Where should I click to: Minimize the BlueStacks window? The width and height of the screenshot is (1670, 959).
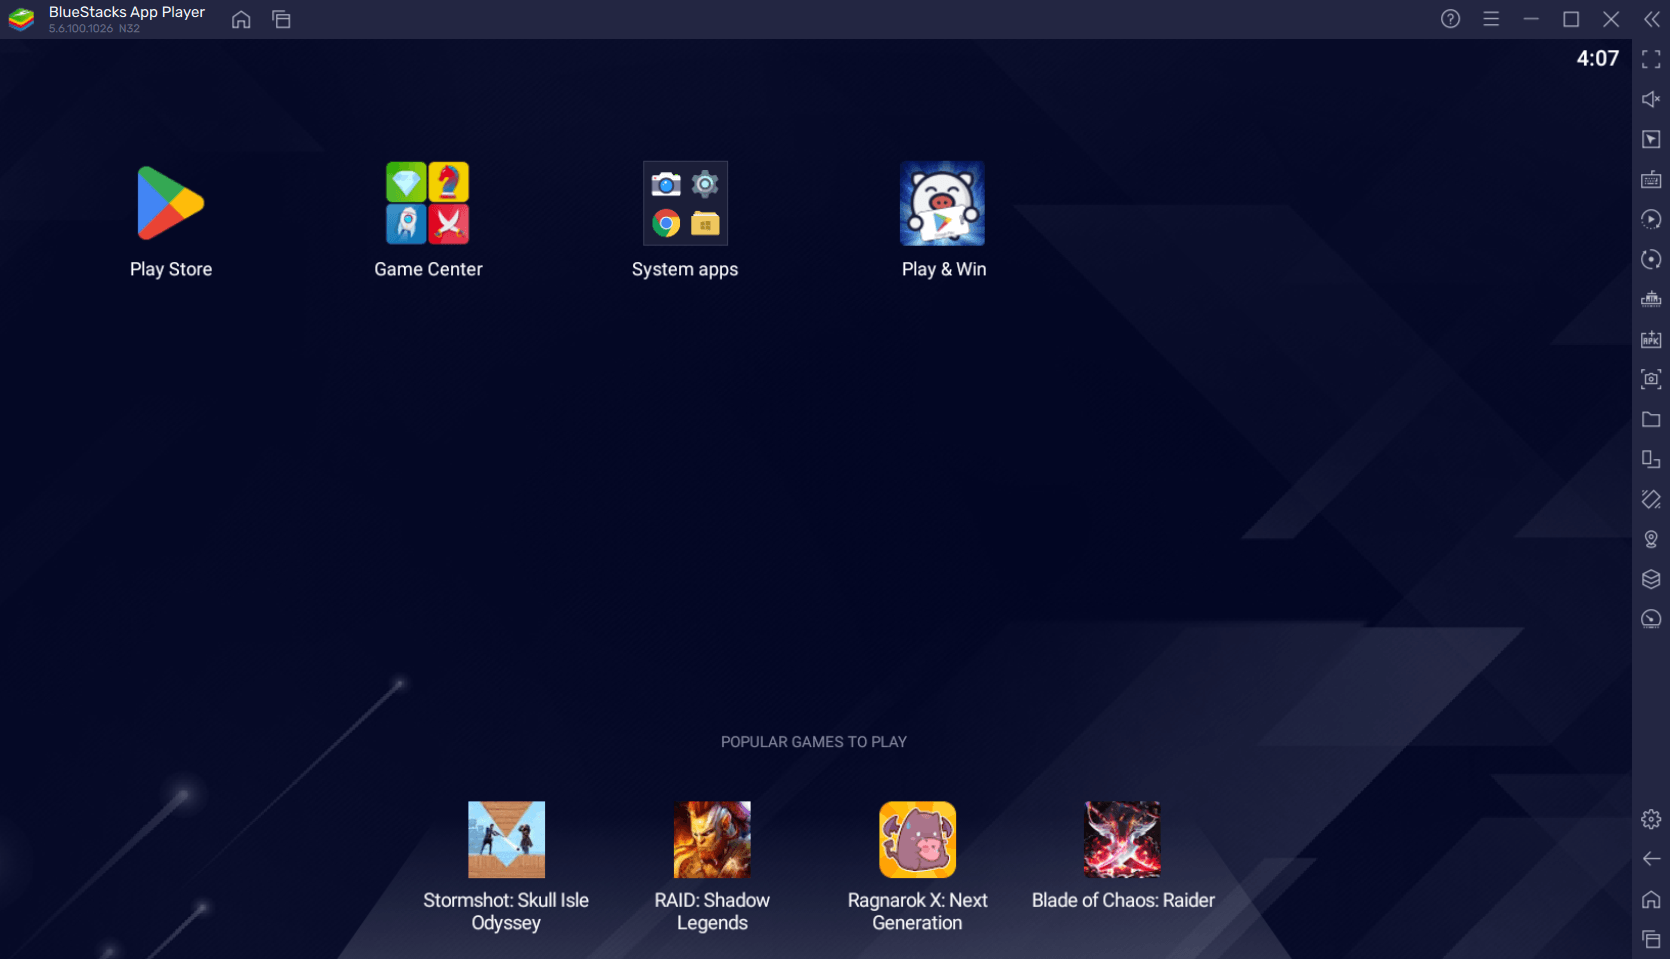(x=1531, y=19)
